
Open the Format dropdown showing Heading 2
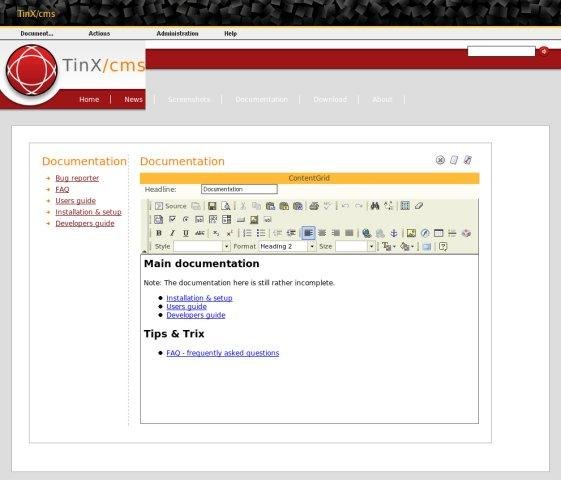(x=287, y=246)
